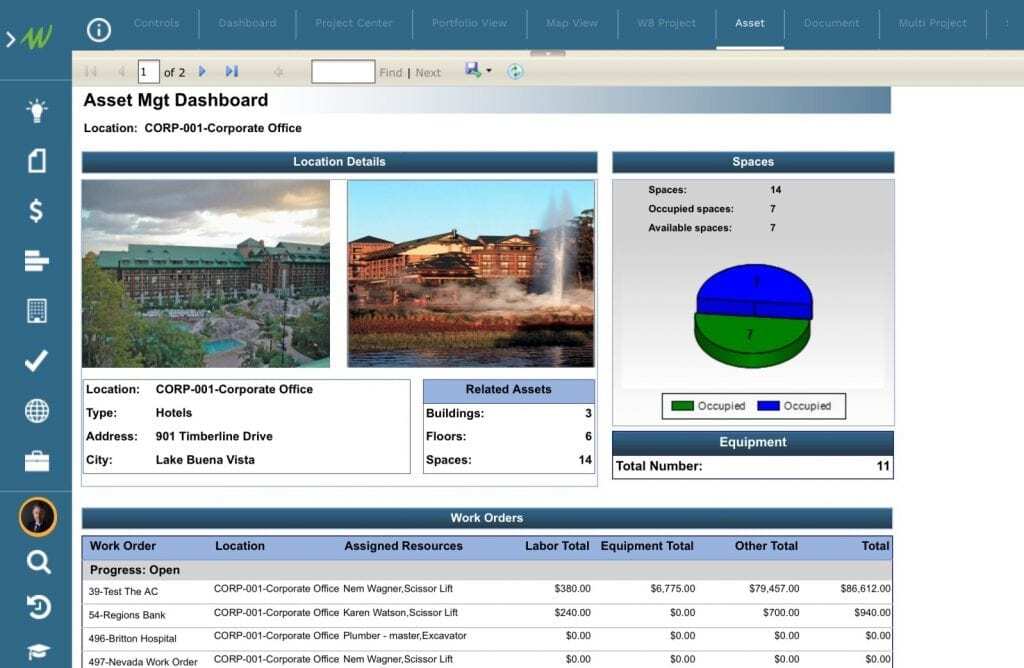
Task: Click the $79,457.00 other total cell
Action: 774,588
